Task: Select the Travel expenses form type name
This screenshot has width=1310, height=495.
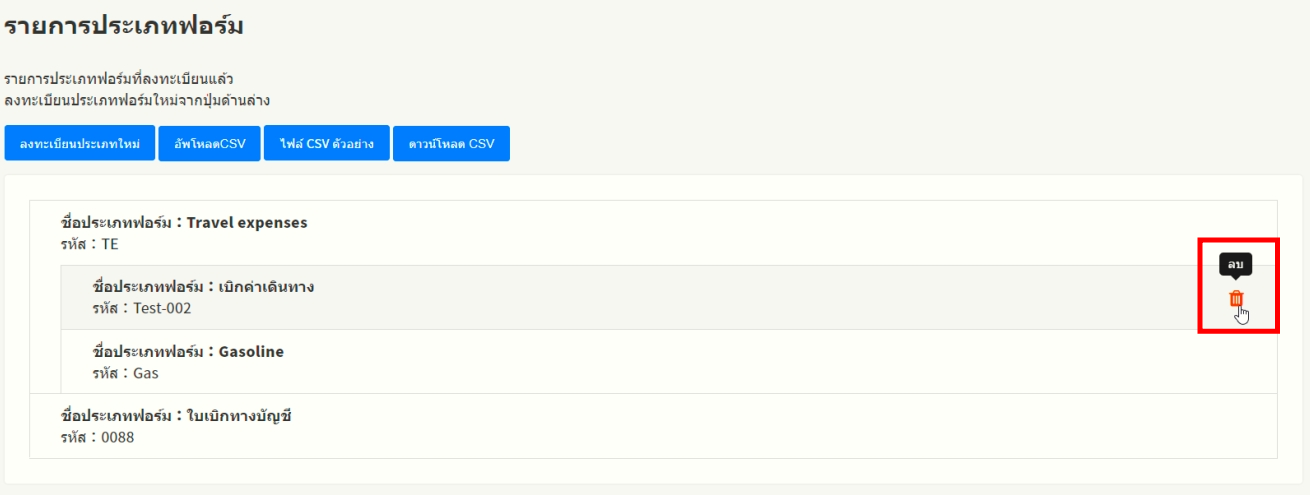Action: click(x=247, y=223)
